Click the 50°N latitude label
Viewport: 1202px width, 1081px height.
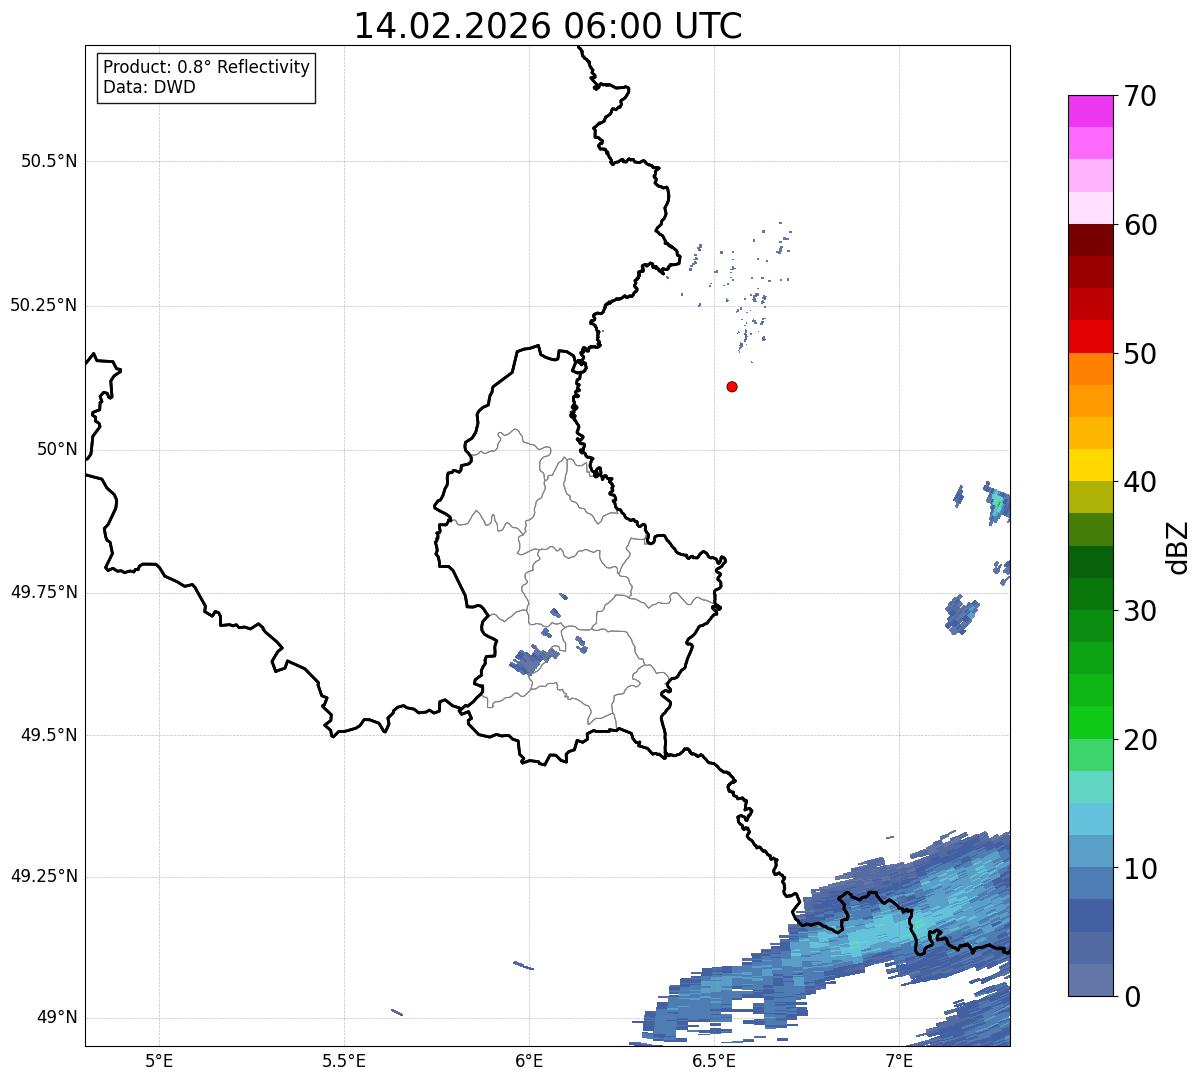pyautogui.click(x=57, y=449)
